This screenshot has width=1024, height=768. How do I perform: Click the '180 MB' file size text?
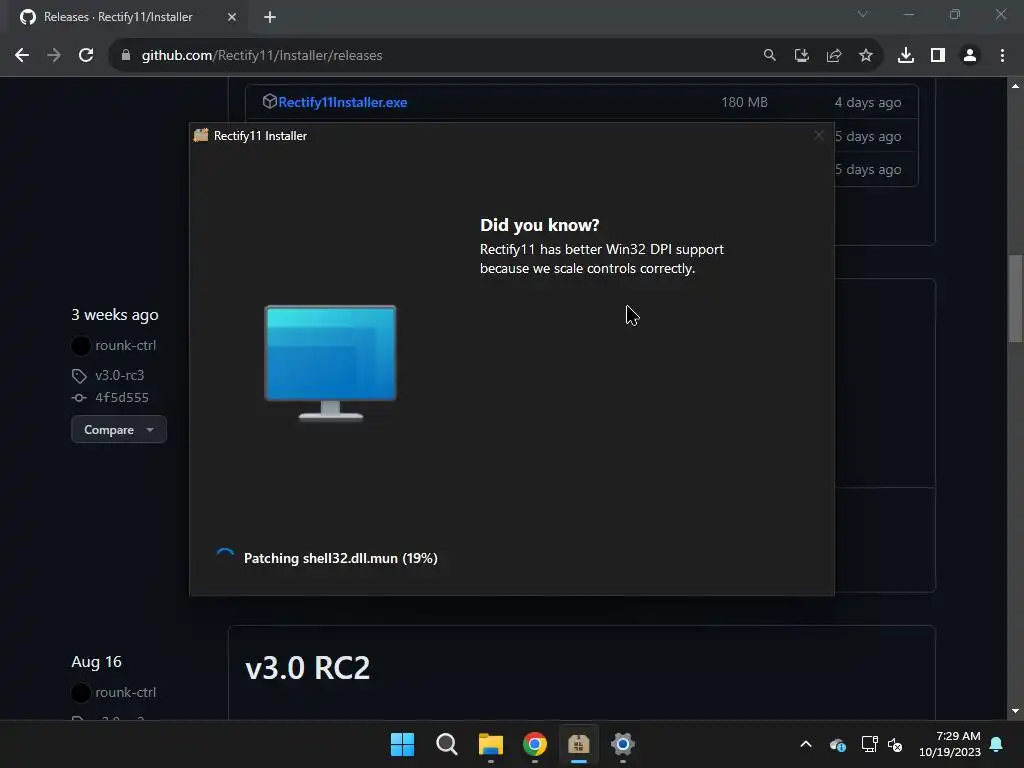point(744,102)
